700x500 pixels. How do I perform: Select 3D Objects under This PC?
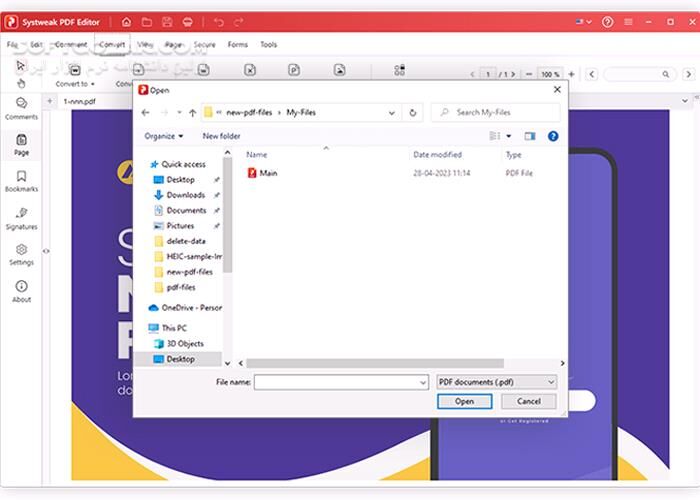click(x=179, y=344)
